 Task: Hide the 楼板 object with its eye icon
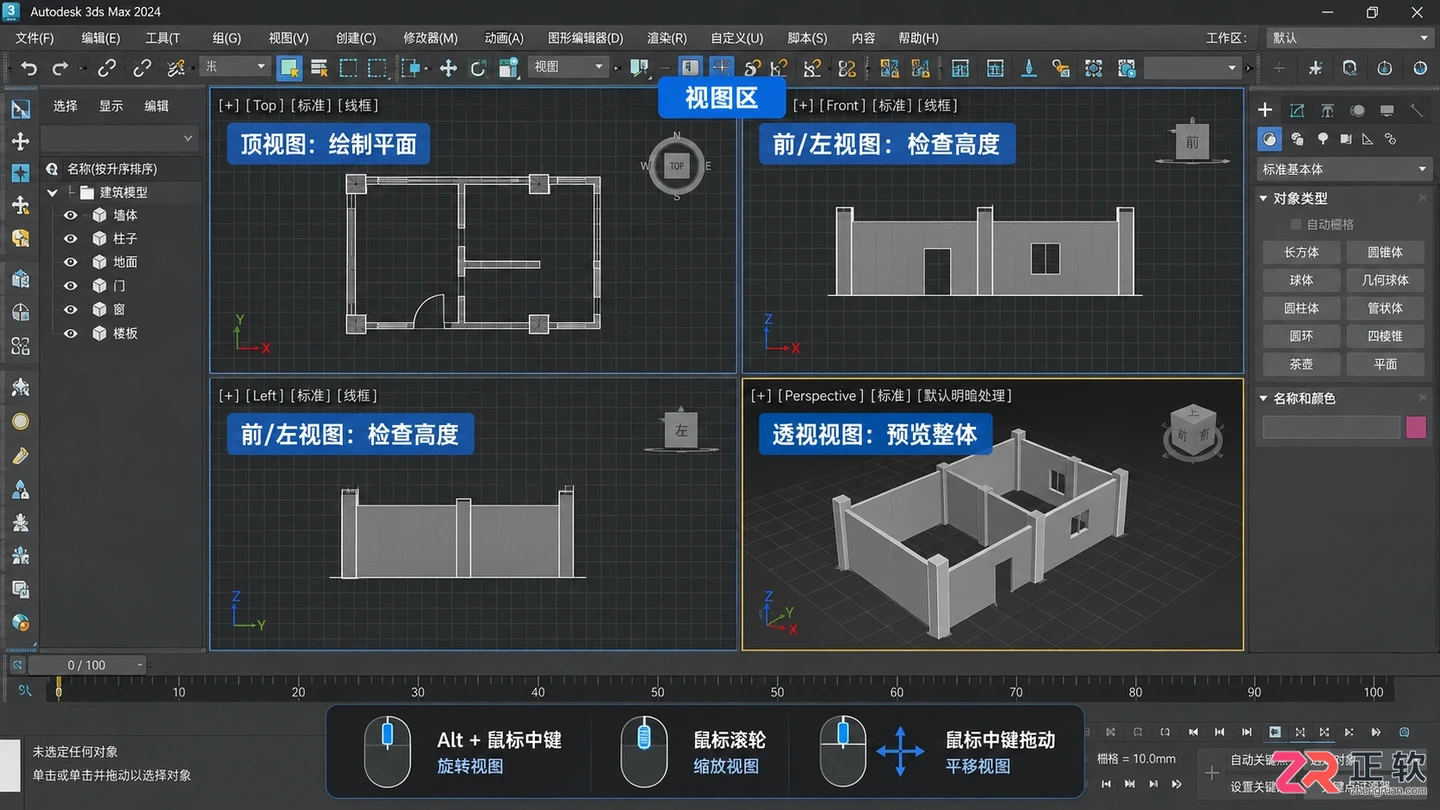(x=71, y=333)
